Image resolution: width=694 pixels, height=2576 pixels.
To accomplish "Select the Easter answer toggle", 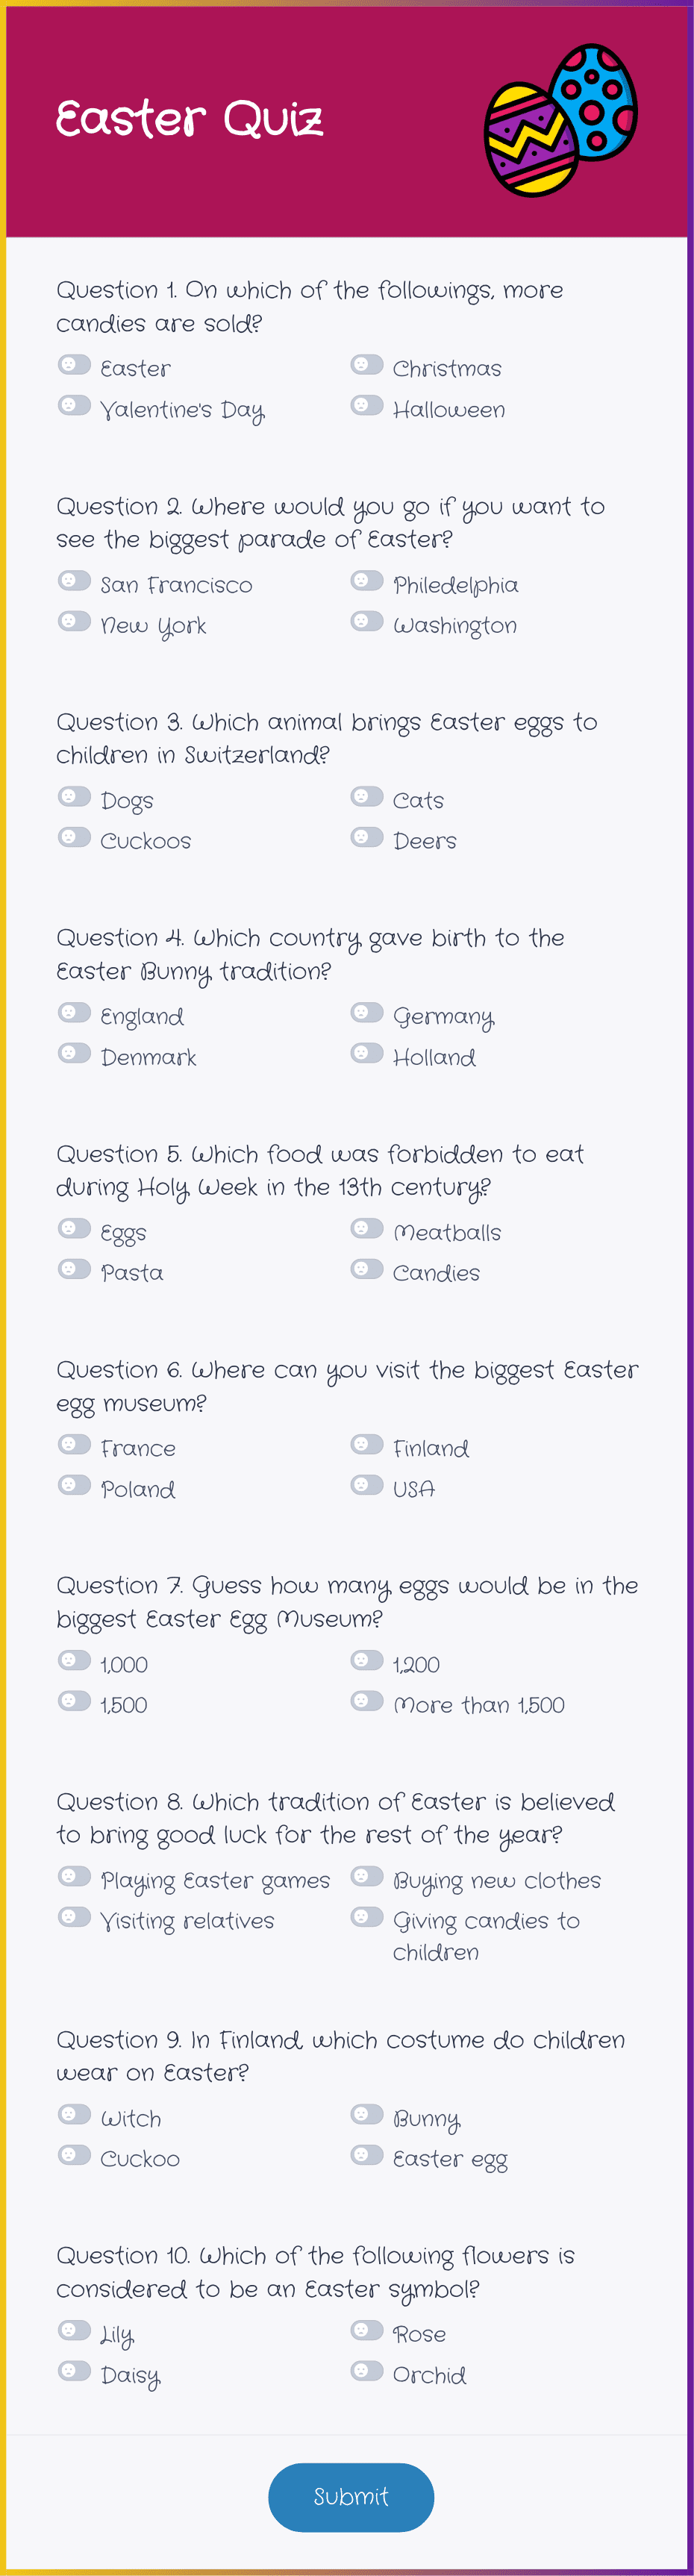I will coord(74,365).
